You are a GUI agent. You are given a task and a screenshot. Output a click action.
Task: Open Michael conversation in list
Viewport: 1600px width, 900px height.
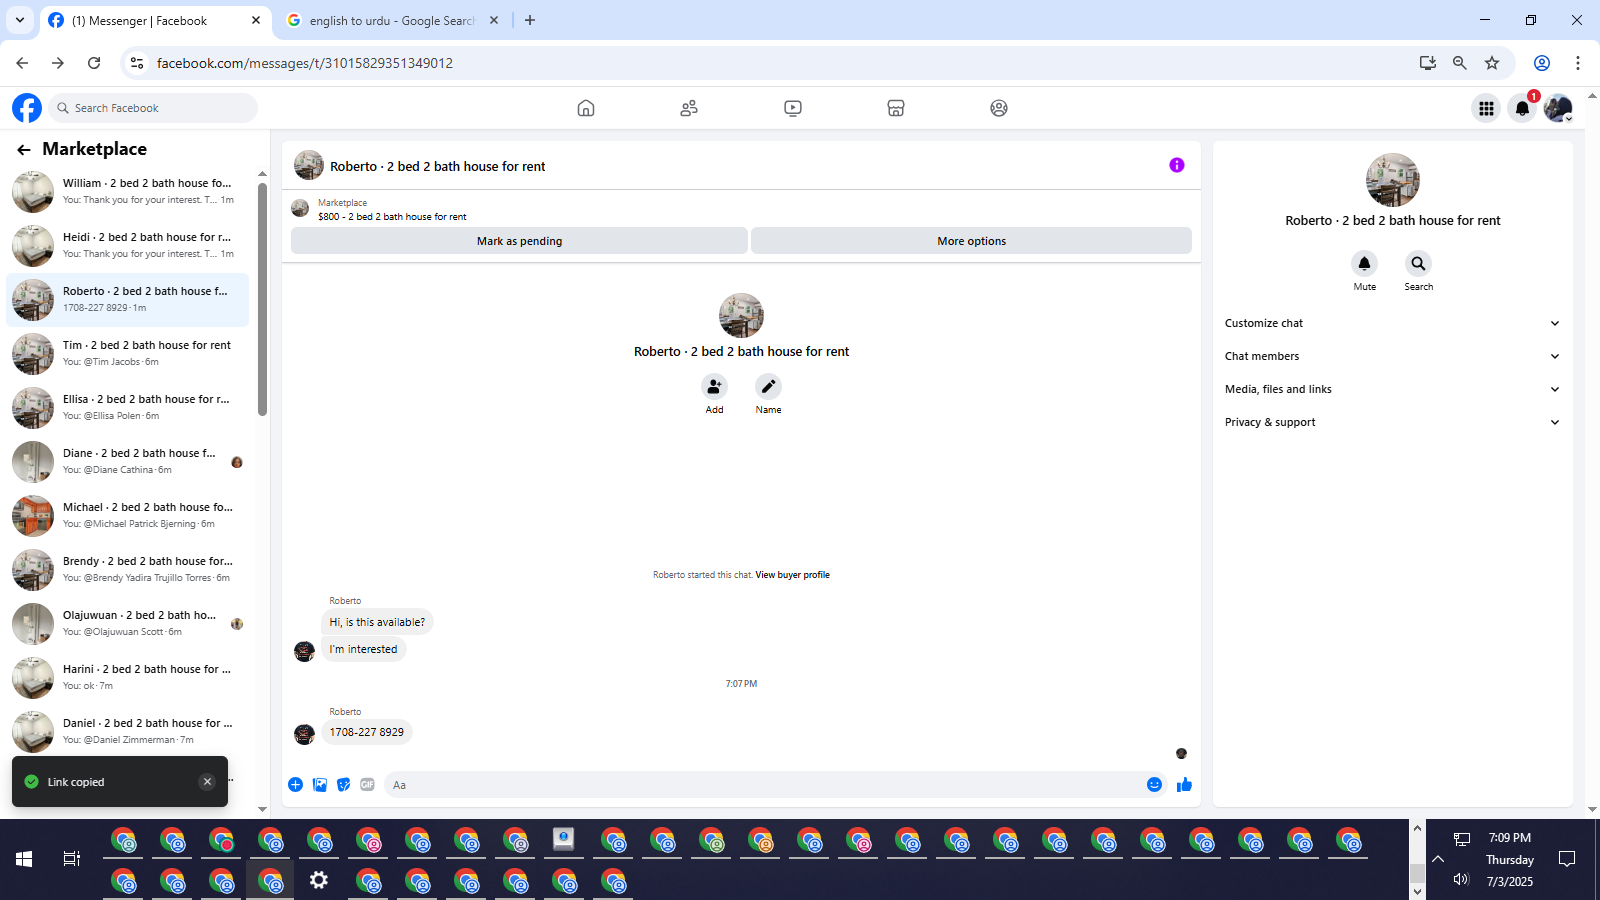128,515
